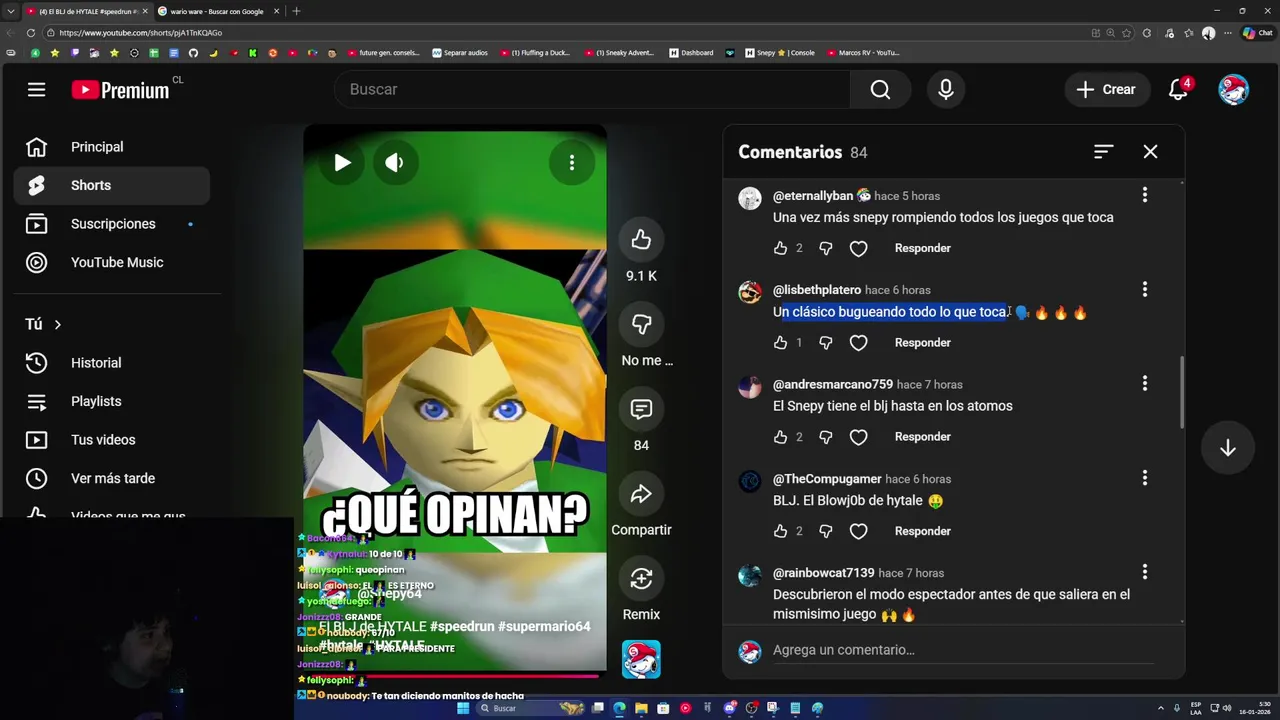
Task: Dislike @lisbethplatero's comment
Action: click(826, 343)
